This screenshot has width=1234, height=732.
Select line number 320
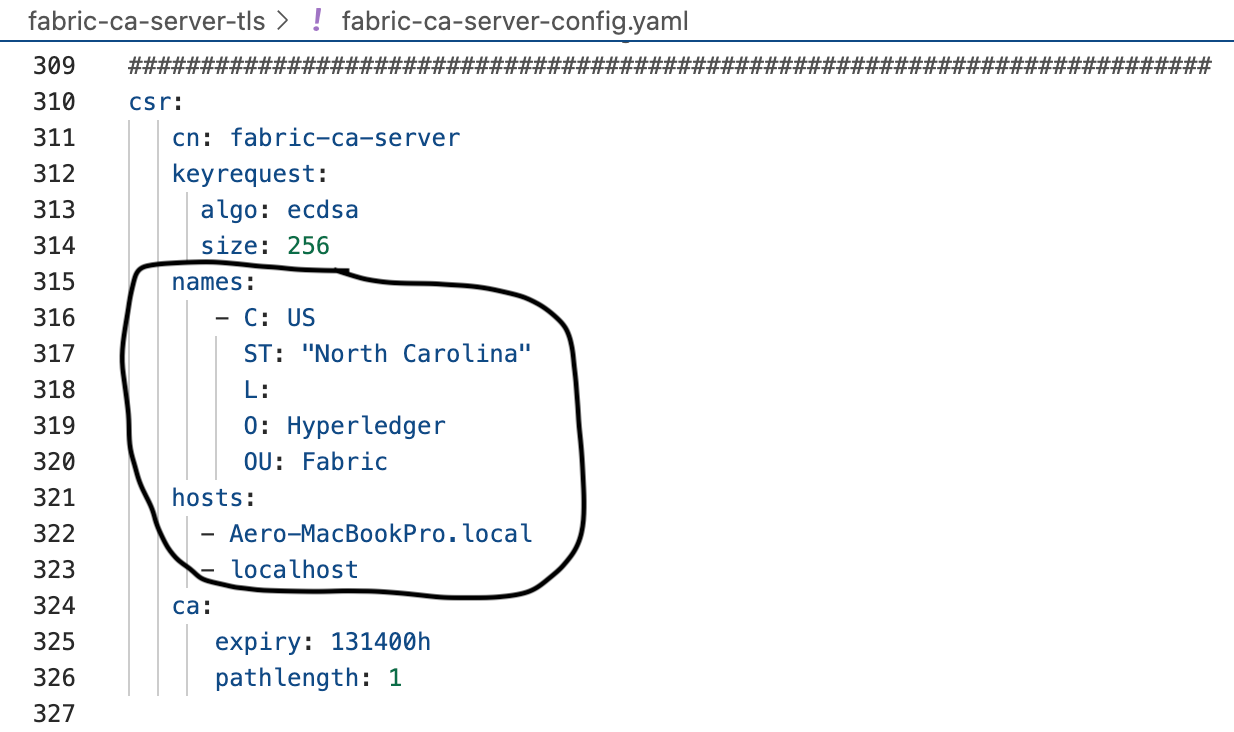pyautogui.click(x=54, y=462)
